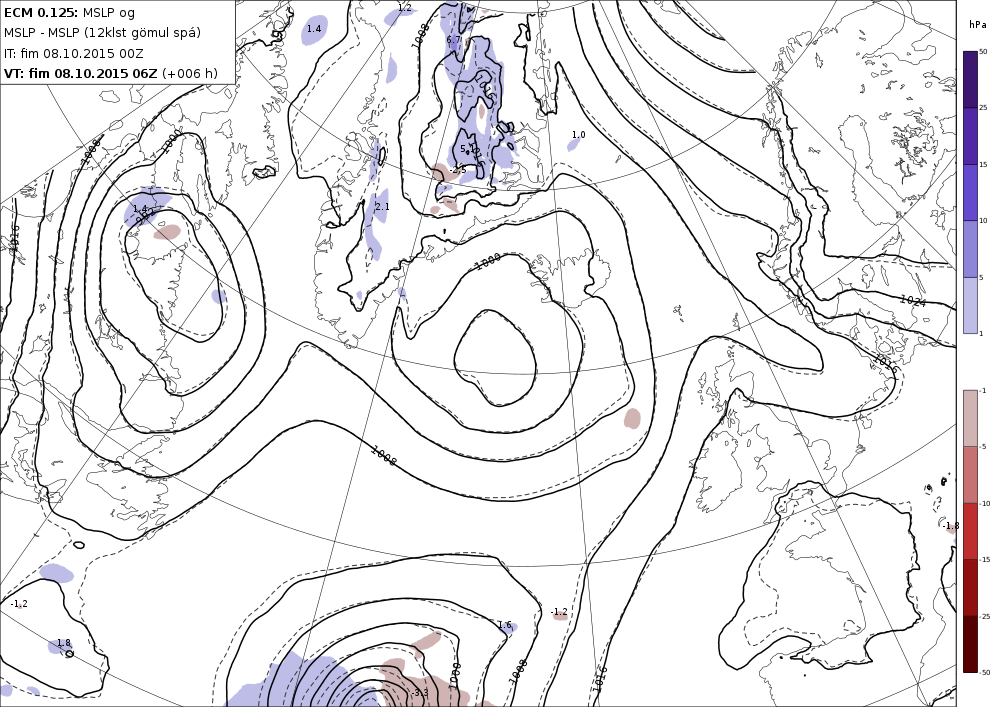This screenshot has width=1000, height=707.
Task: Click the "1024" isobar contour label
Action: 913,300
